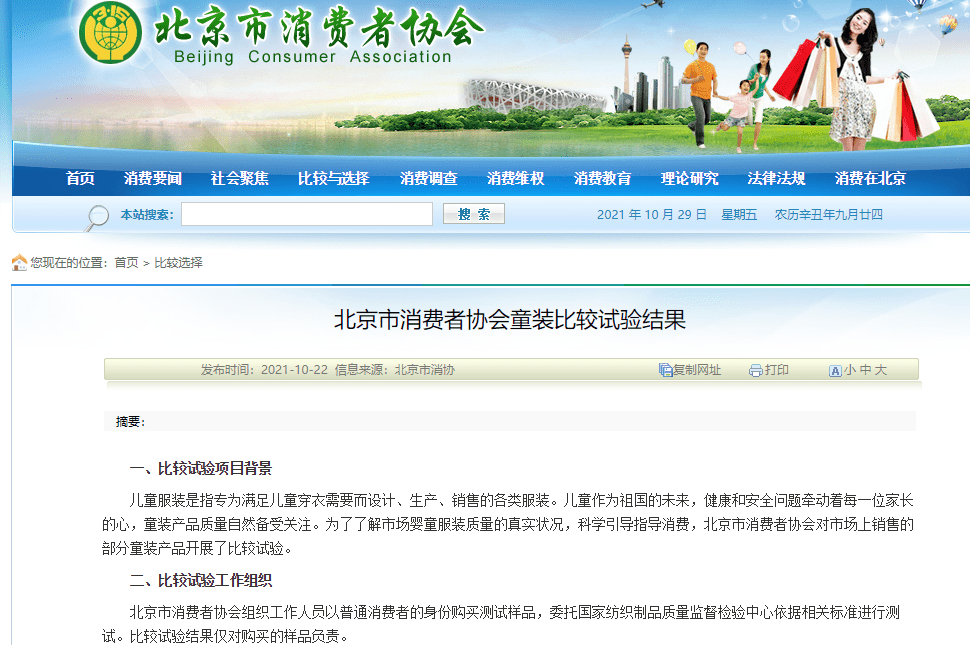This screenshot has width=970, height=645.
Task: Click the Bird's Nest stadium image
Action: coord(534,96)
